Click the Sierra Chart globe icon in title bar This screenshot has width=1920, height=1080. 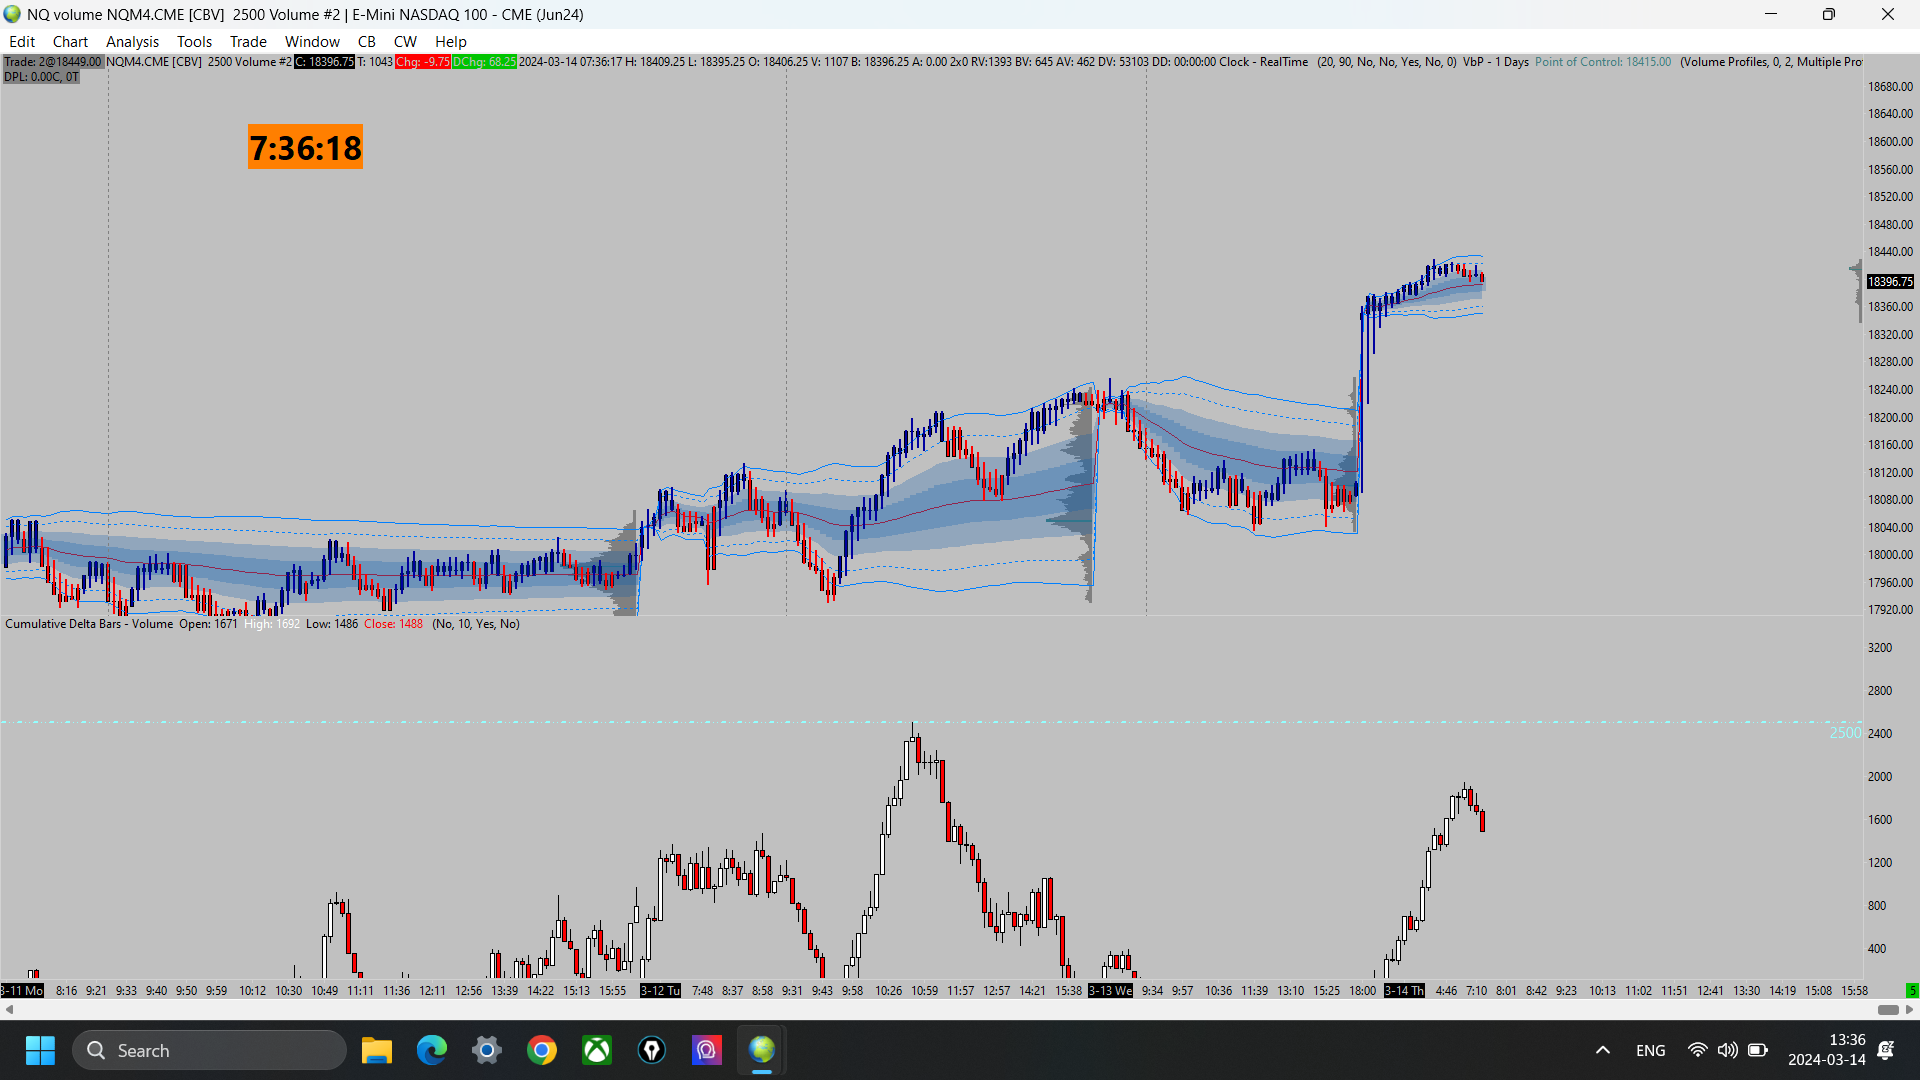(x=12, y=14)
